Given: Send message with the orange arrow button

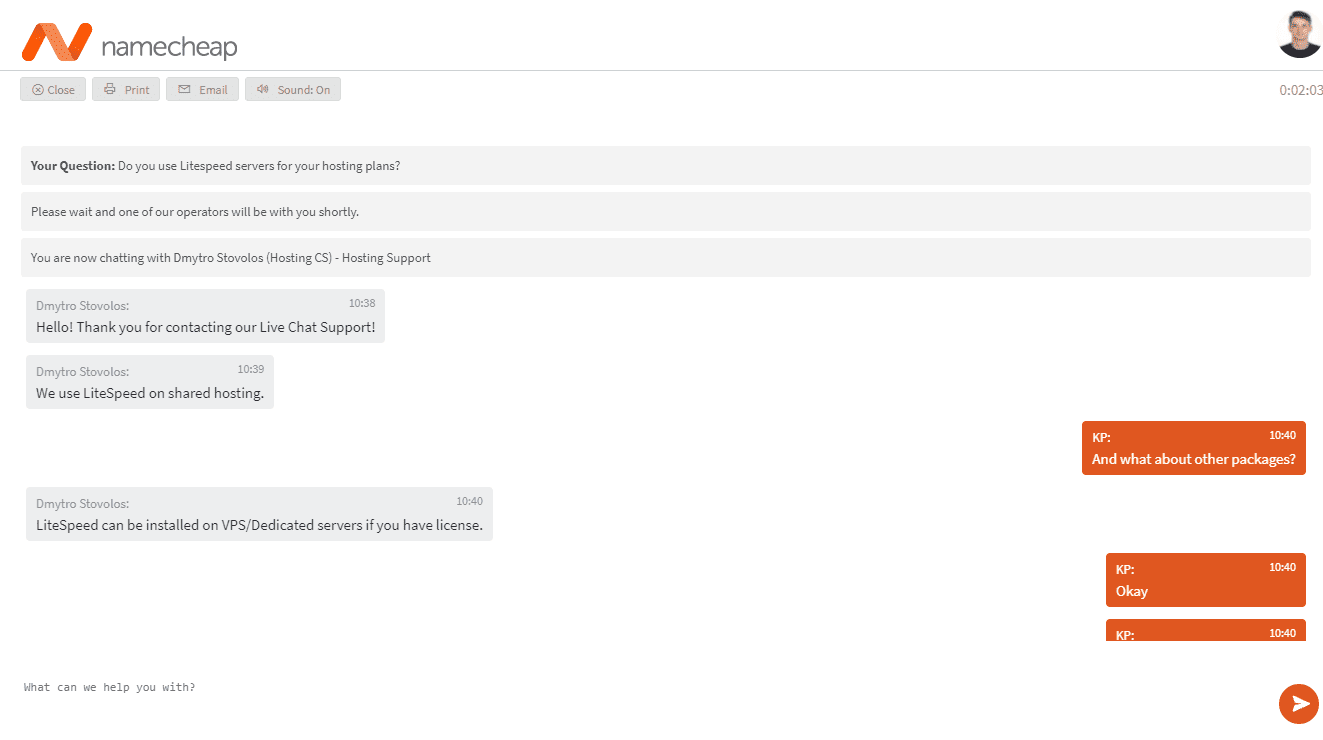Looking at the screenshot, I should pos(1298,703).
